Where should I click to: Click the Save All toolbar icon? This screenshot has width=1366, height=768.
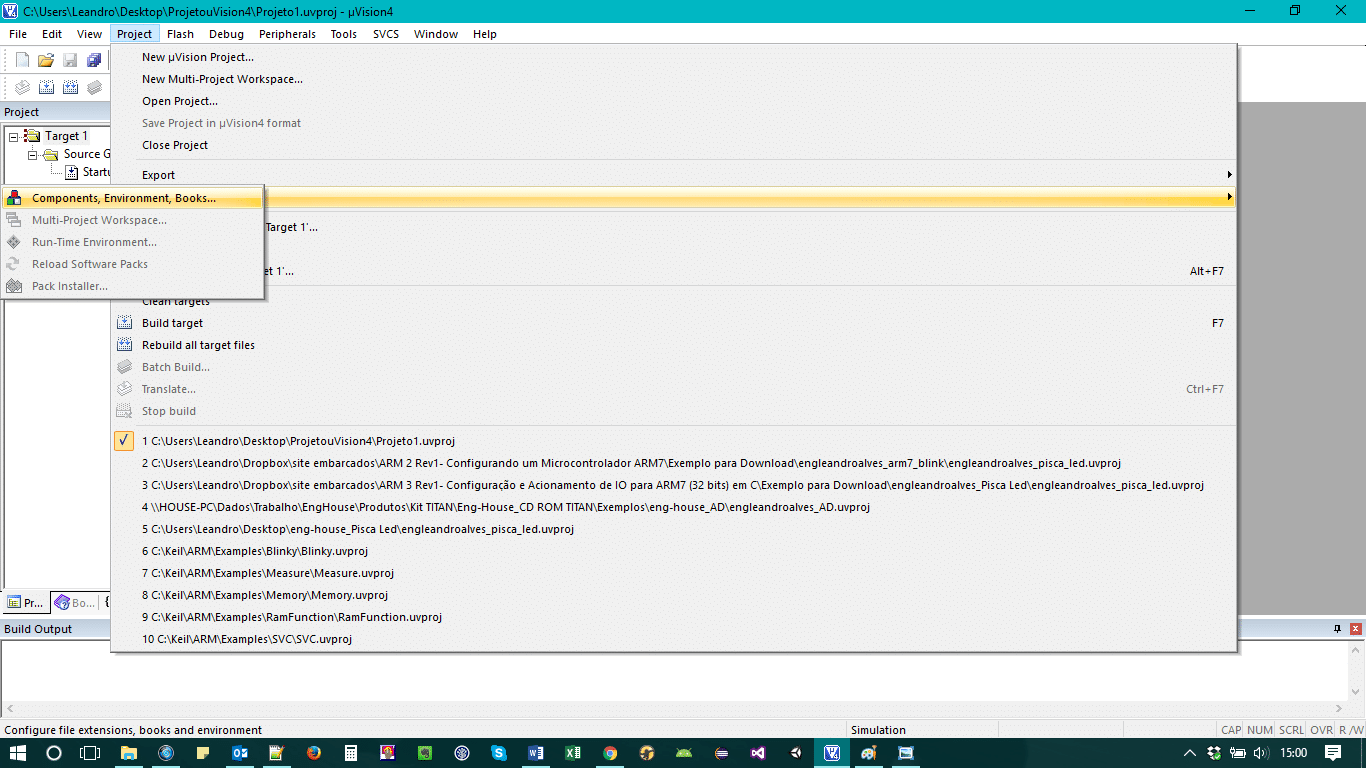point(94,61)
